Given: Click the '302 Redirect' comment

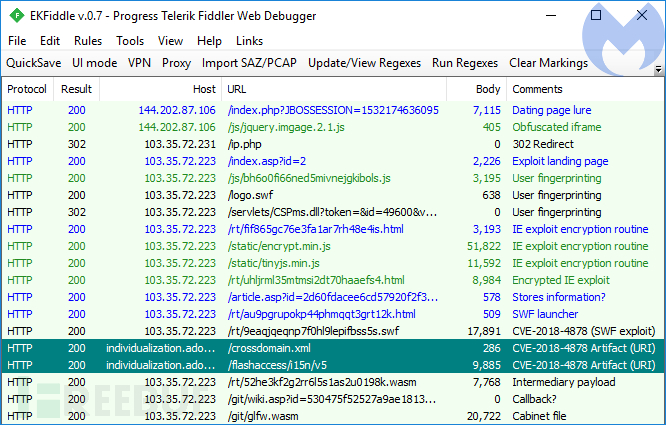Looking at the screenshot, I should [x=543, y=144].
